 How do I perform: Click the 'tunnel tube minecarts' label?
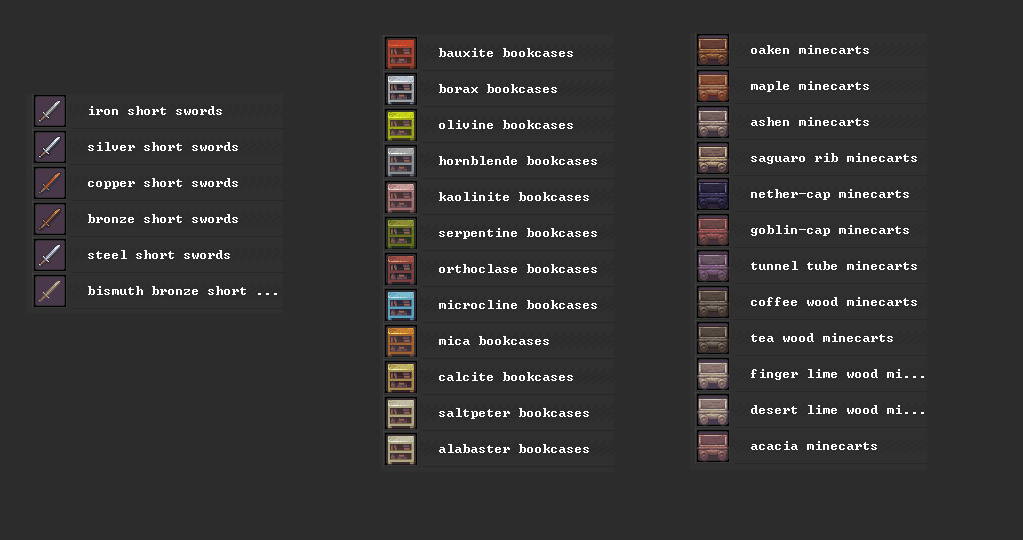pos(834,266)
